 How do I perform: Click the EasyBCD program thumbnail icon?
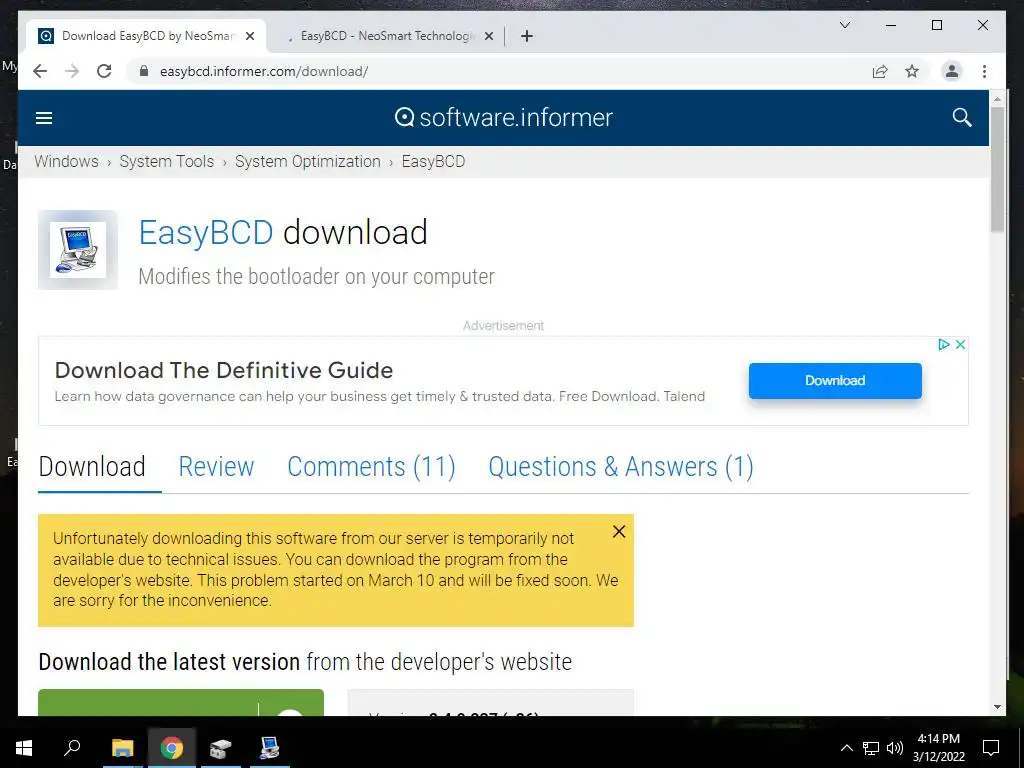pos(78,249)
